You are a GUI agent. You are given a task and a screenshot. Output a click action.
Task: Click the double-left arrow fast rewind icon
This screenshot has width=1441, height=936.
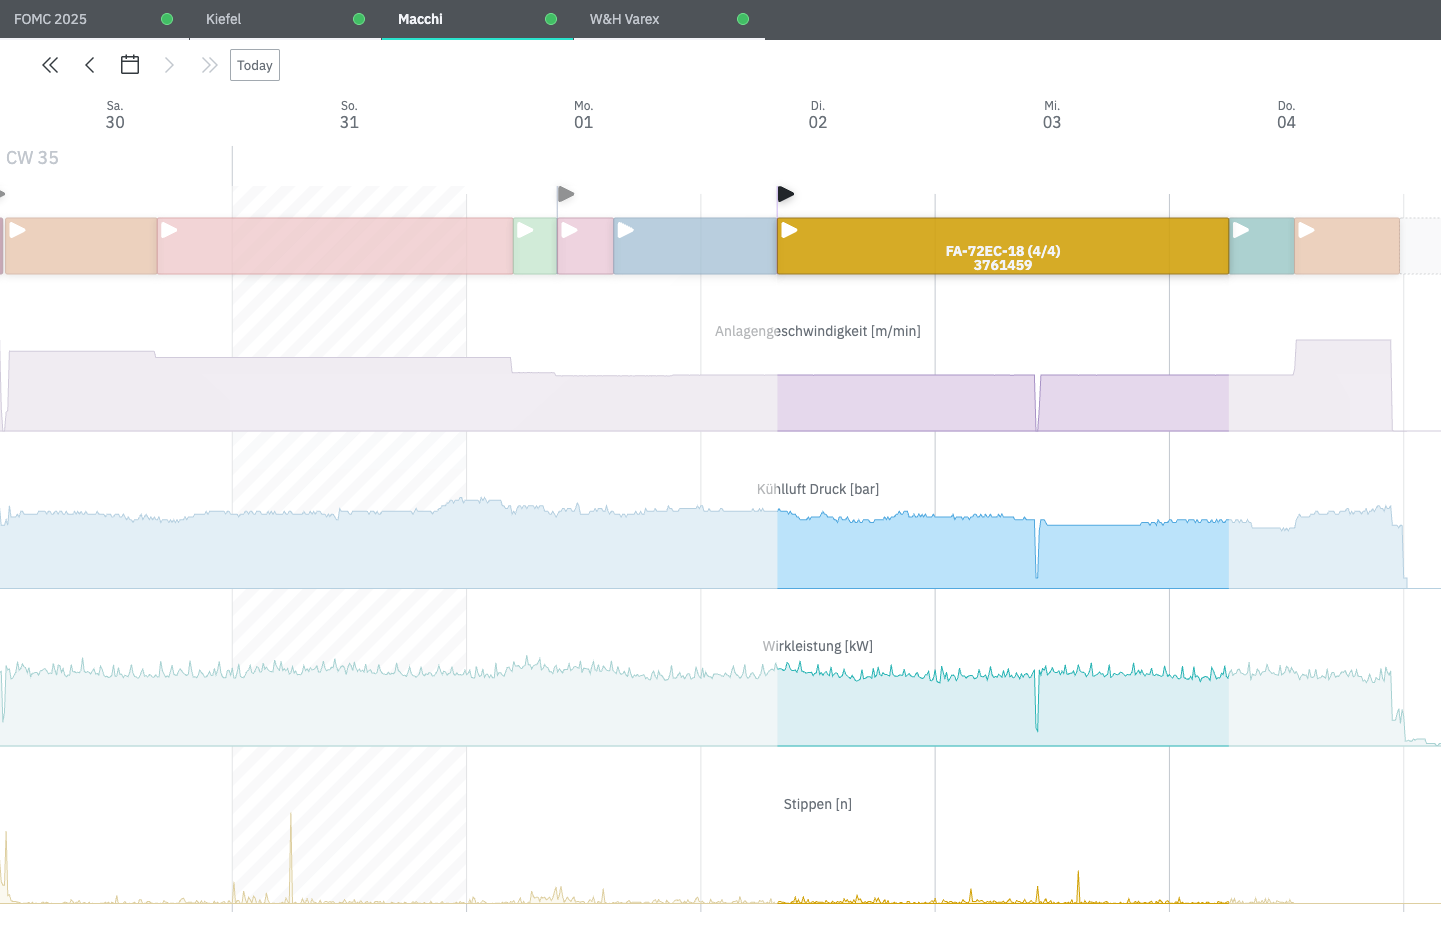point(50,65)
